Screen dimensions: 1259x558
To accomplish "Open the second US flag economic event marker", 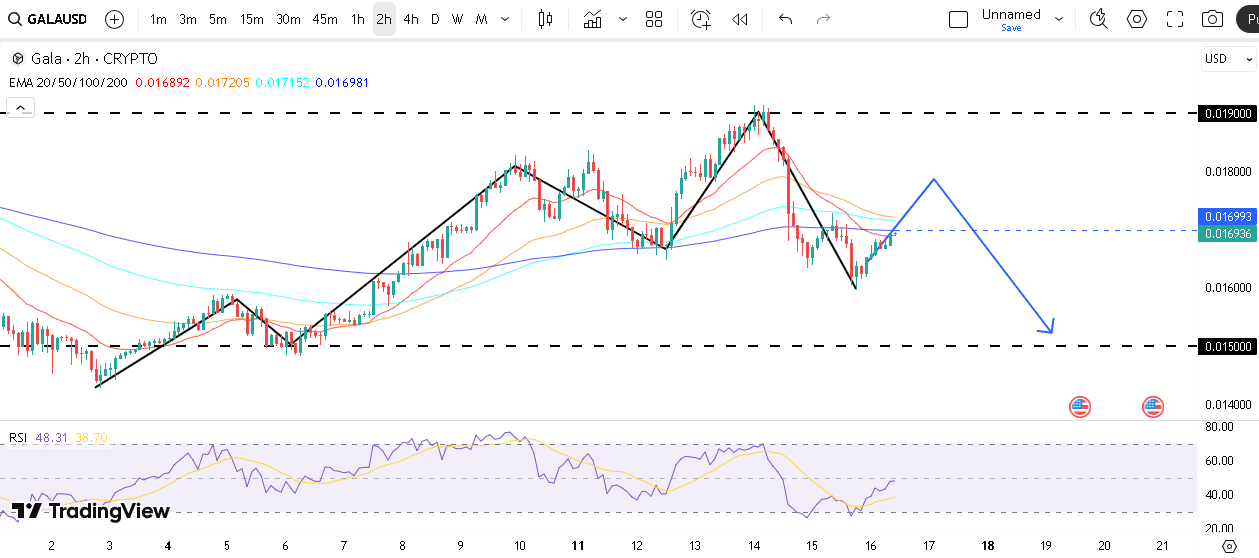I will point(1153,406).
